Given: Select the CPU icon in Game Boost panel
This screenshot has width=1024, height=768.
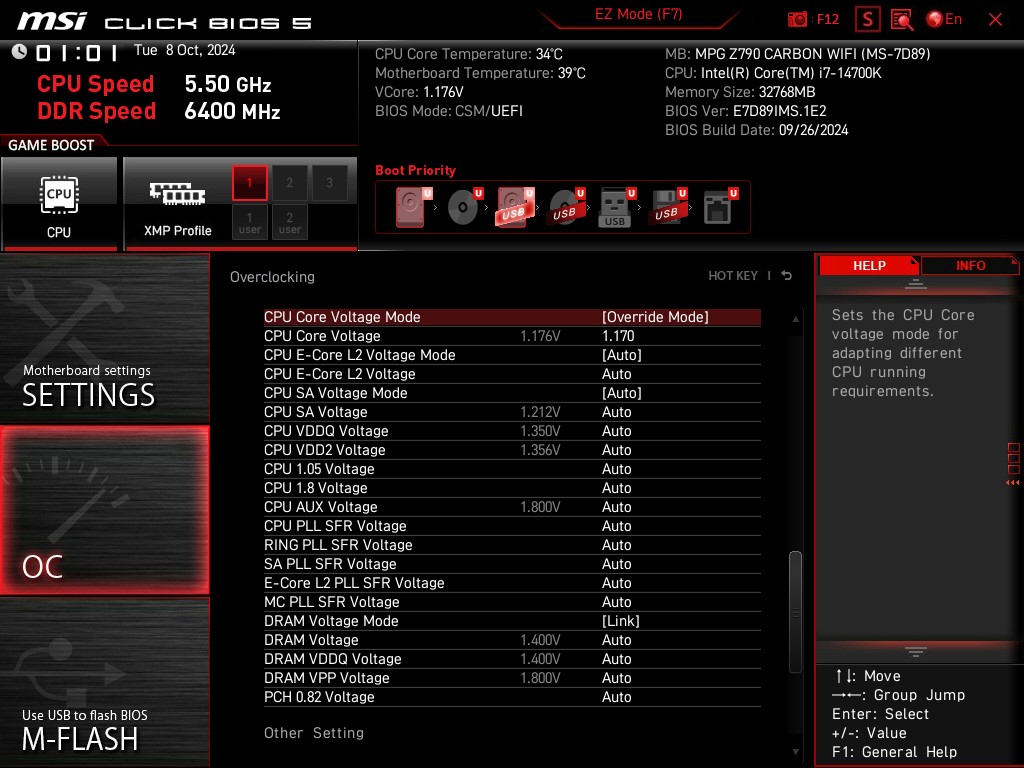Looking at the screenshot, I should [x=59, y=196].
